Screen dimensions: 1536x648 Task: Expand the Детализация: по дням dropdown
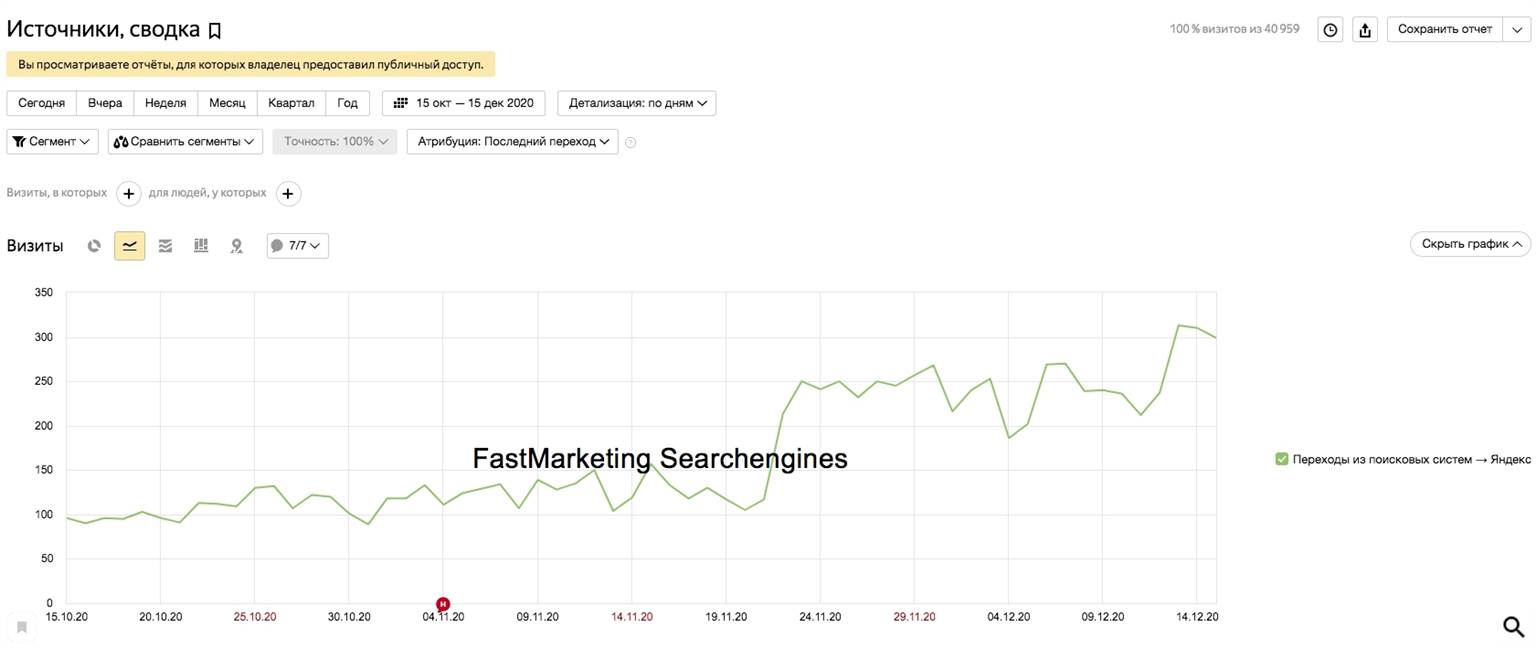tap(636, 103)
